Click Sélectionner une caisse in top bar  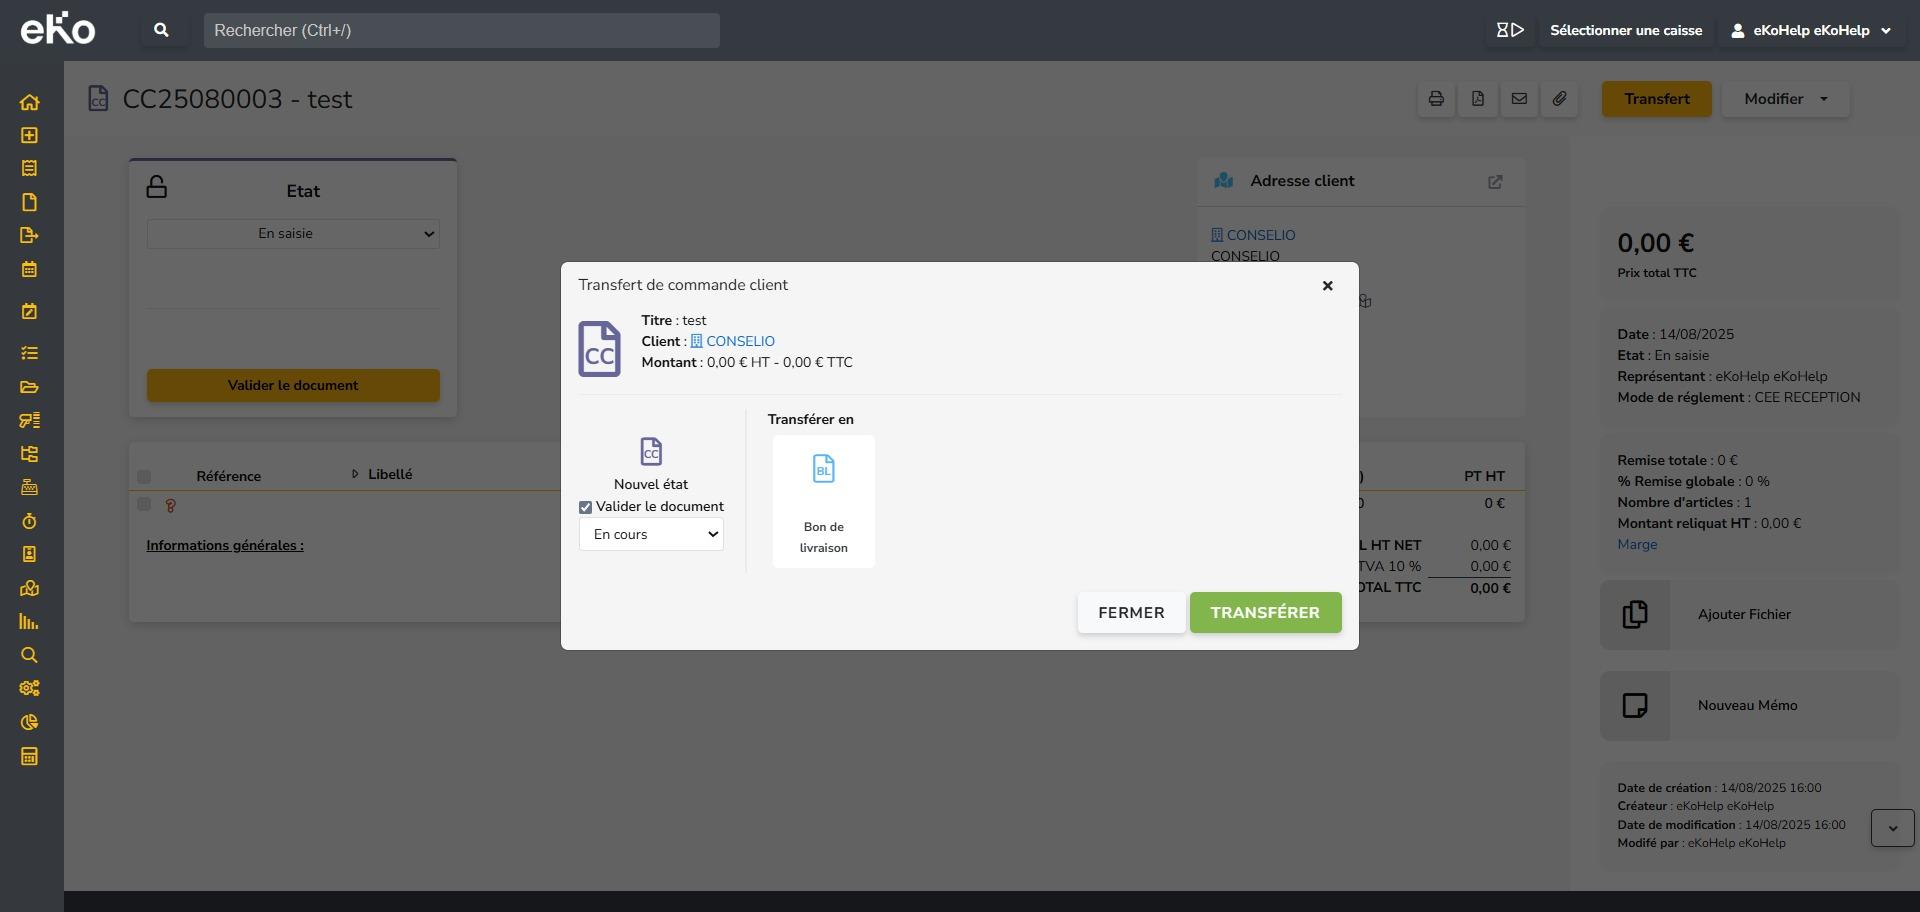pyautogui.click(x=1625, y=30)
